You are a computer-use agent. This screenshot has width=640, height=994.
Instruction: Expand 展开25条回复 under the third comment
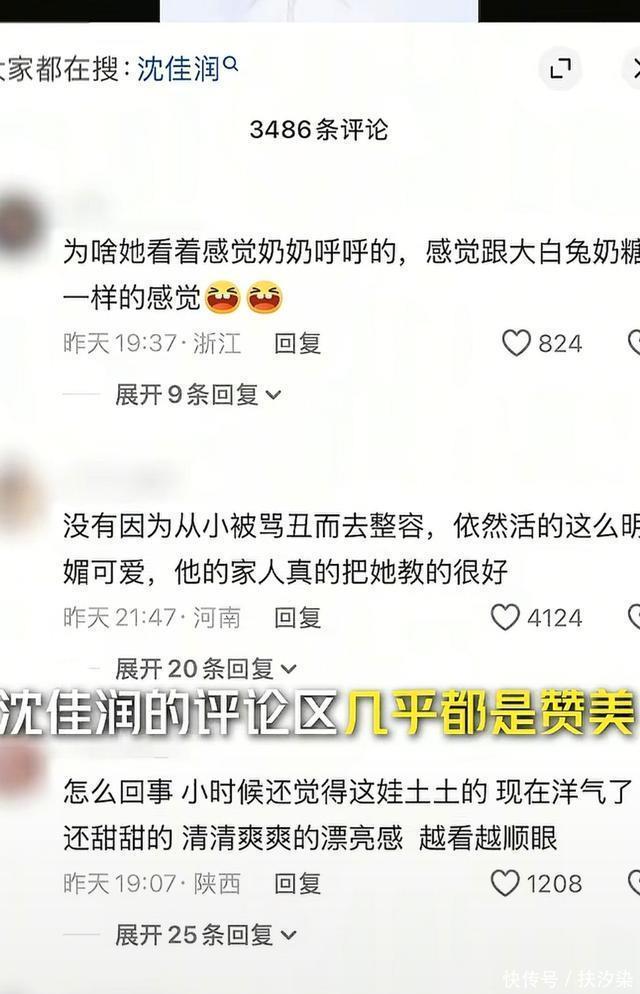tap(206, 935)
